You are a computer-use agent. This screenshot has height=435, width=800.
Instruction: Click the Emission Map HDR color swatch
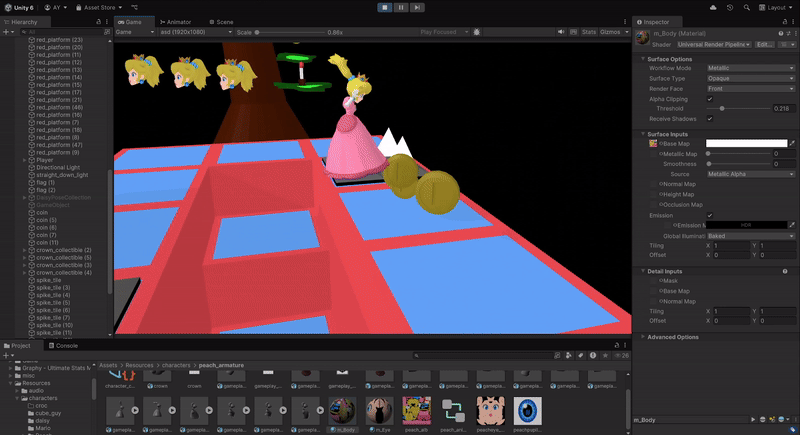[x=746, y=225]
